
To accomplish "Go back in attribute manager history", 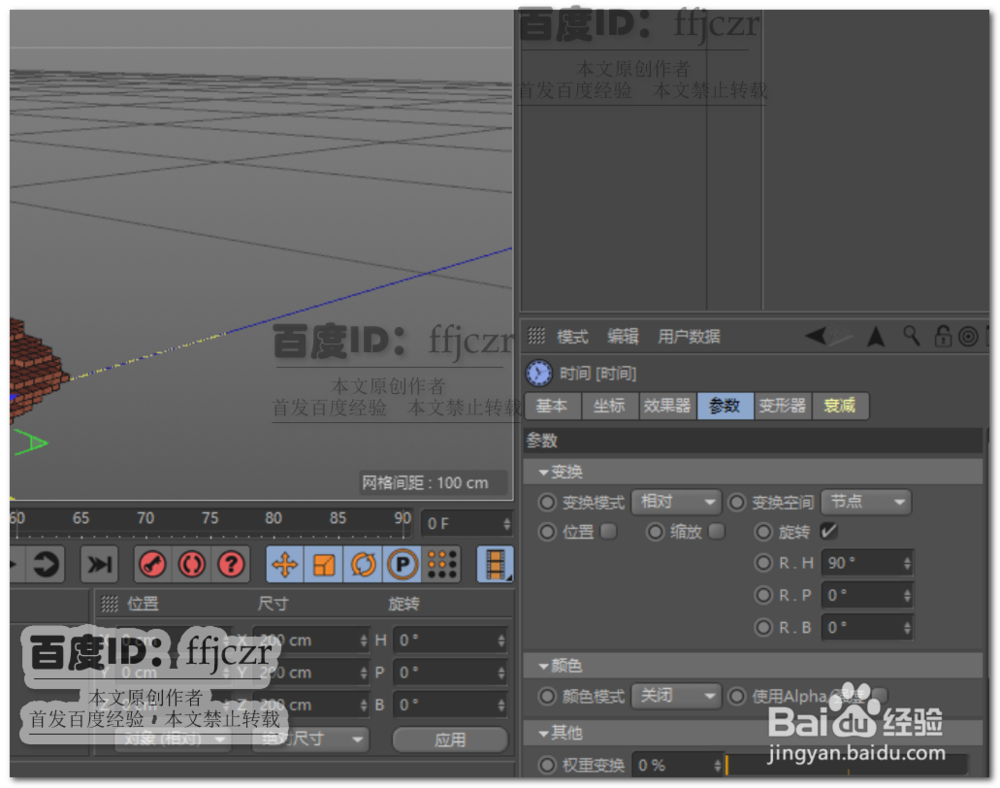I will [x=816, y=335].
